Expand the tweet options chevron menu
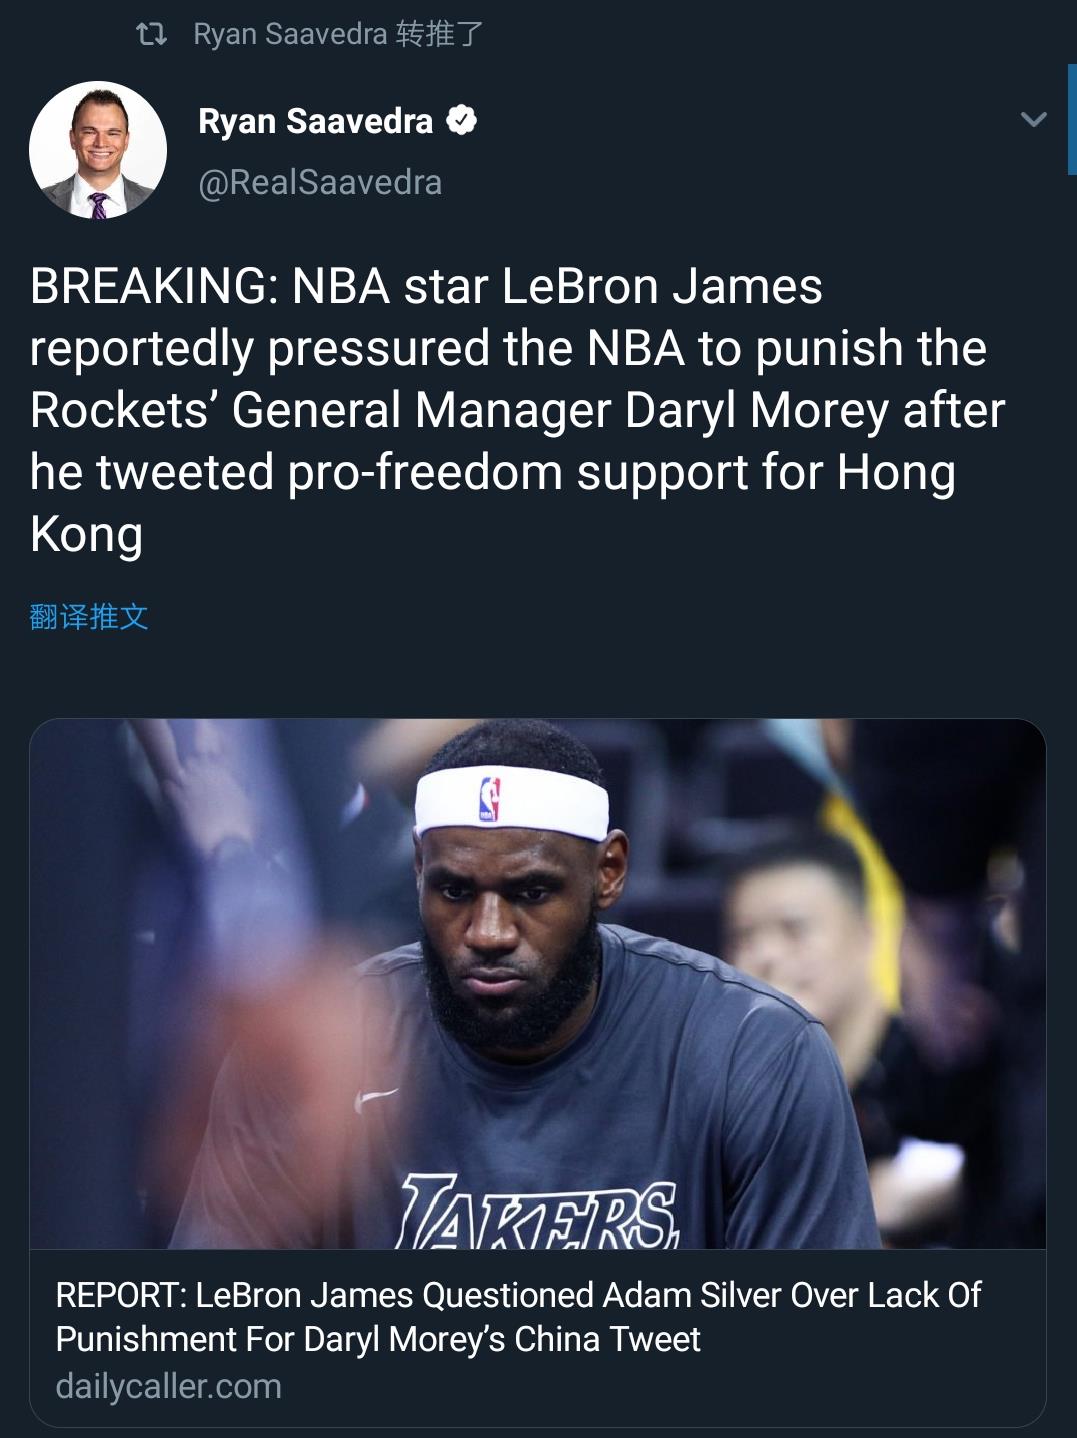This screenshot has height=1438, width=1077. coord(1033,120)
